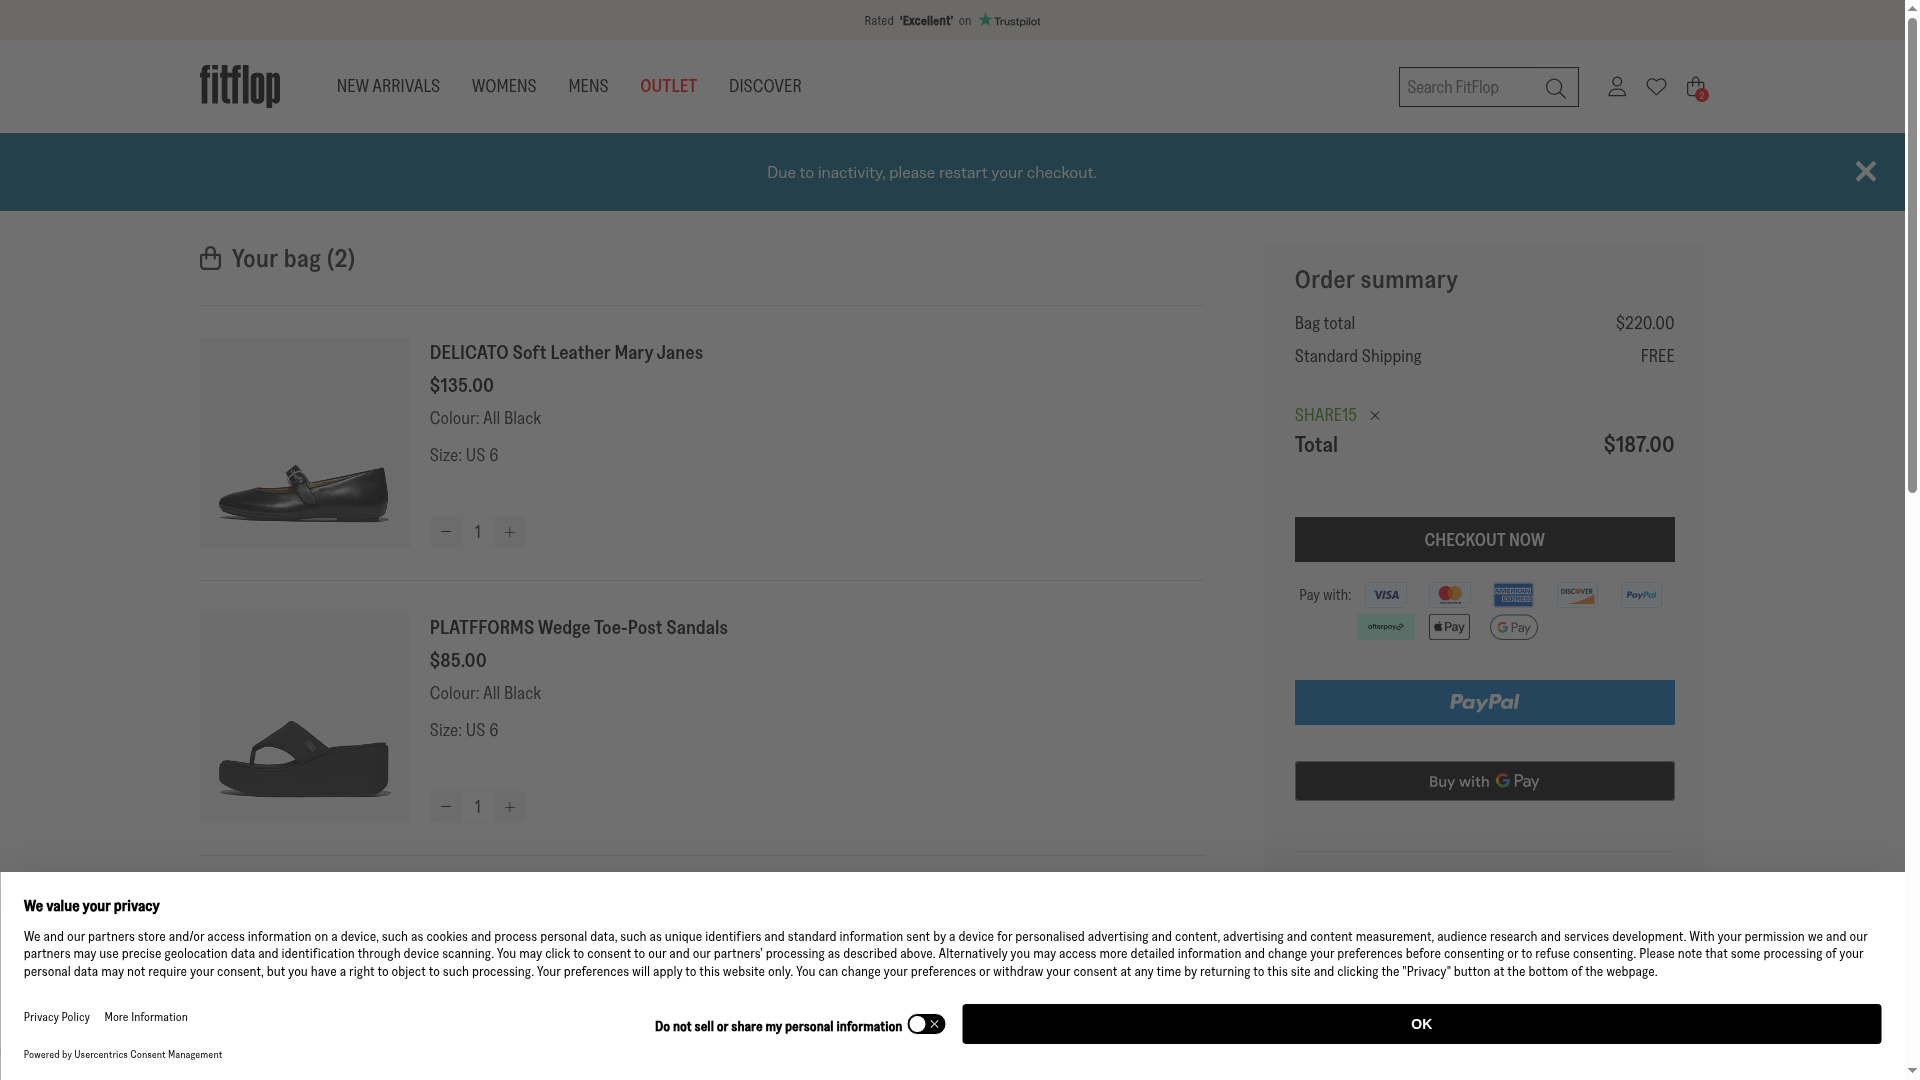Open the NEW ARRIVALS menu
The image size is (1920, 1080).
point(388,86)
